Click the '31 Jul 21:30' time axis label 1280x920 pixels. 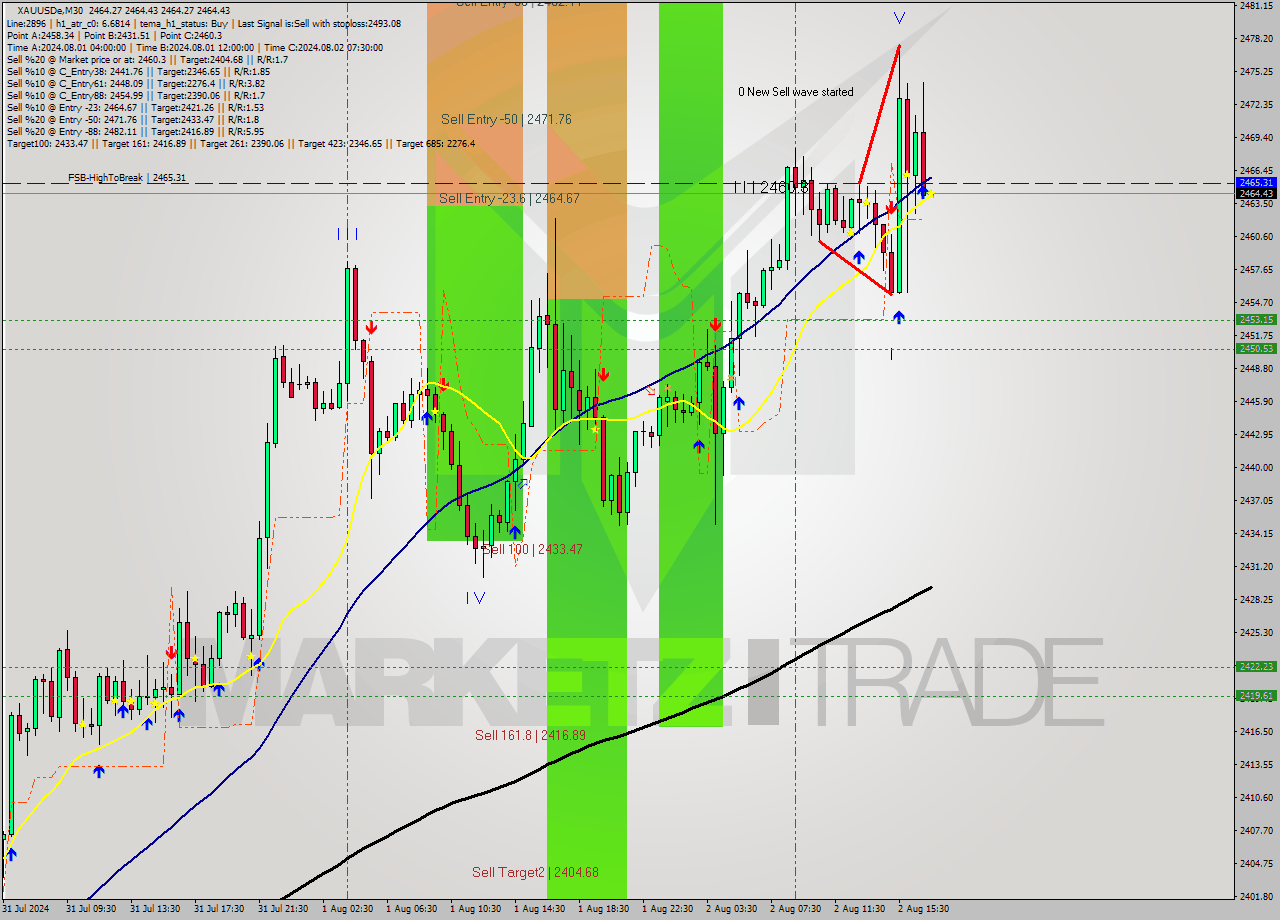click(x=283, y=909)
